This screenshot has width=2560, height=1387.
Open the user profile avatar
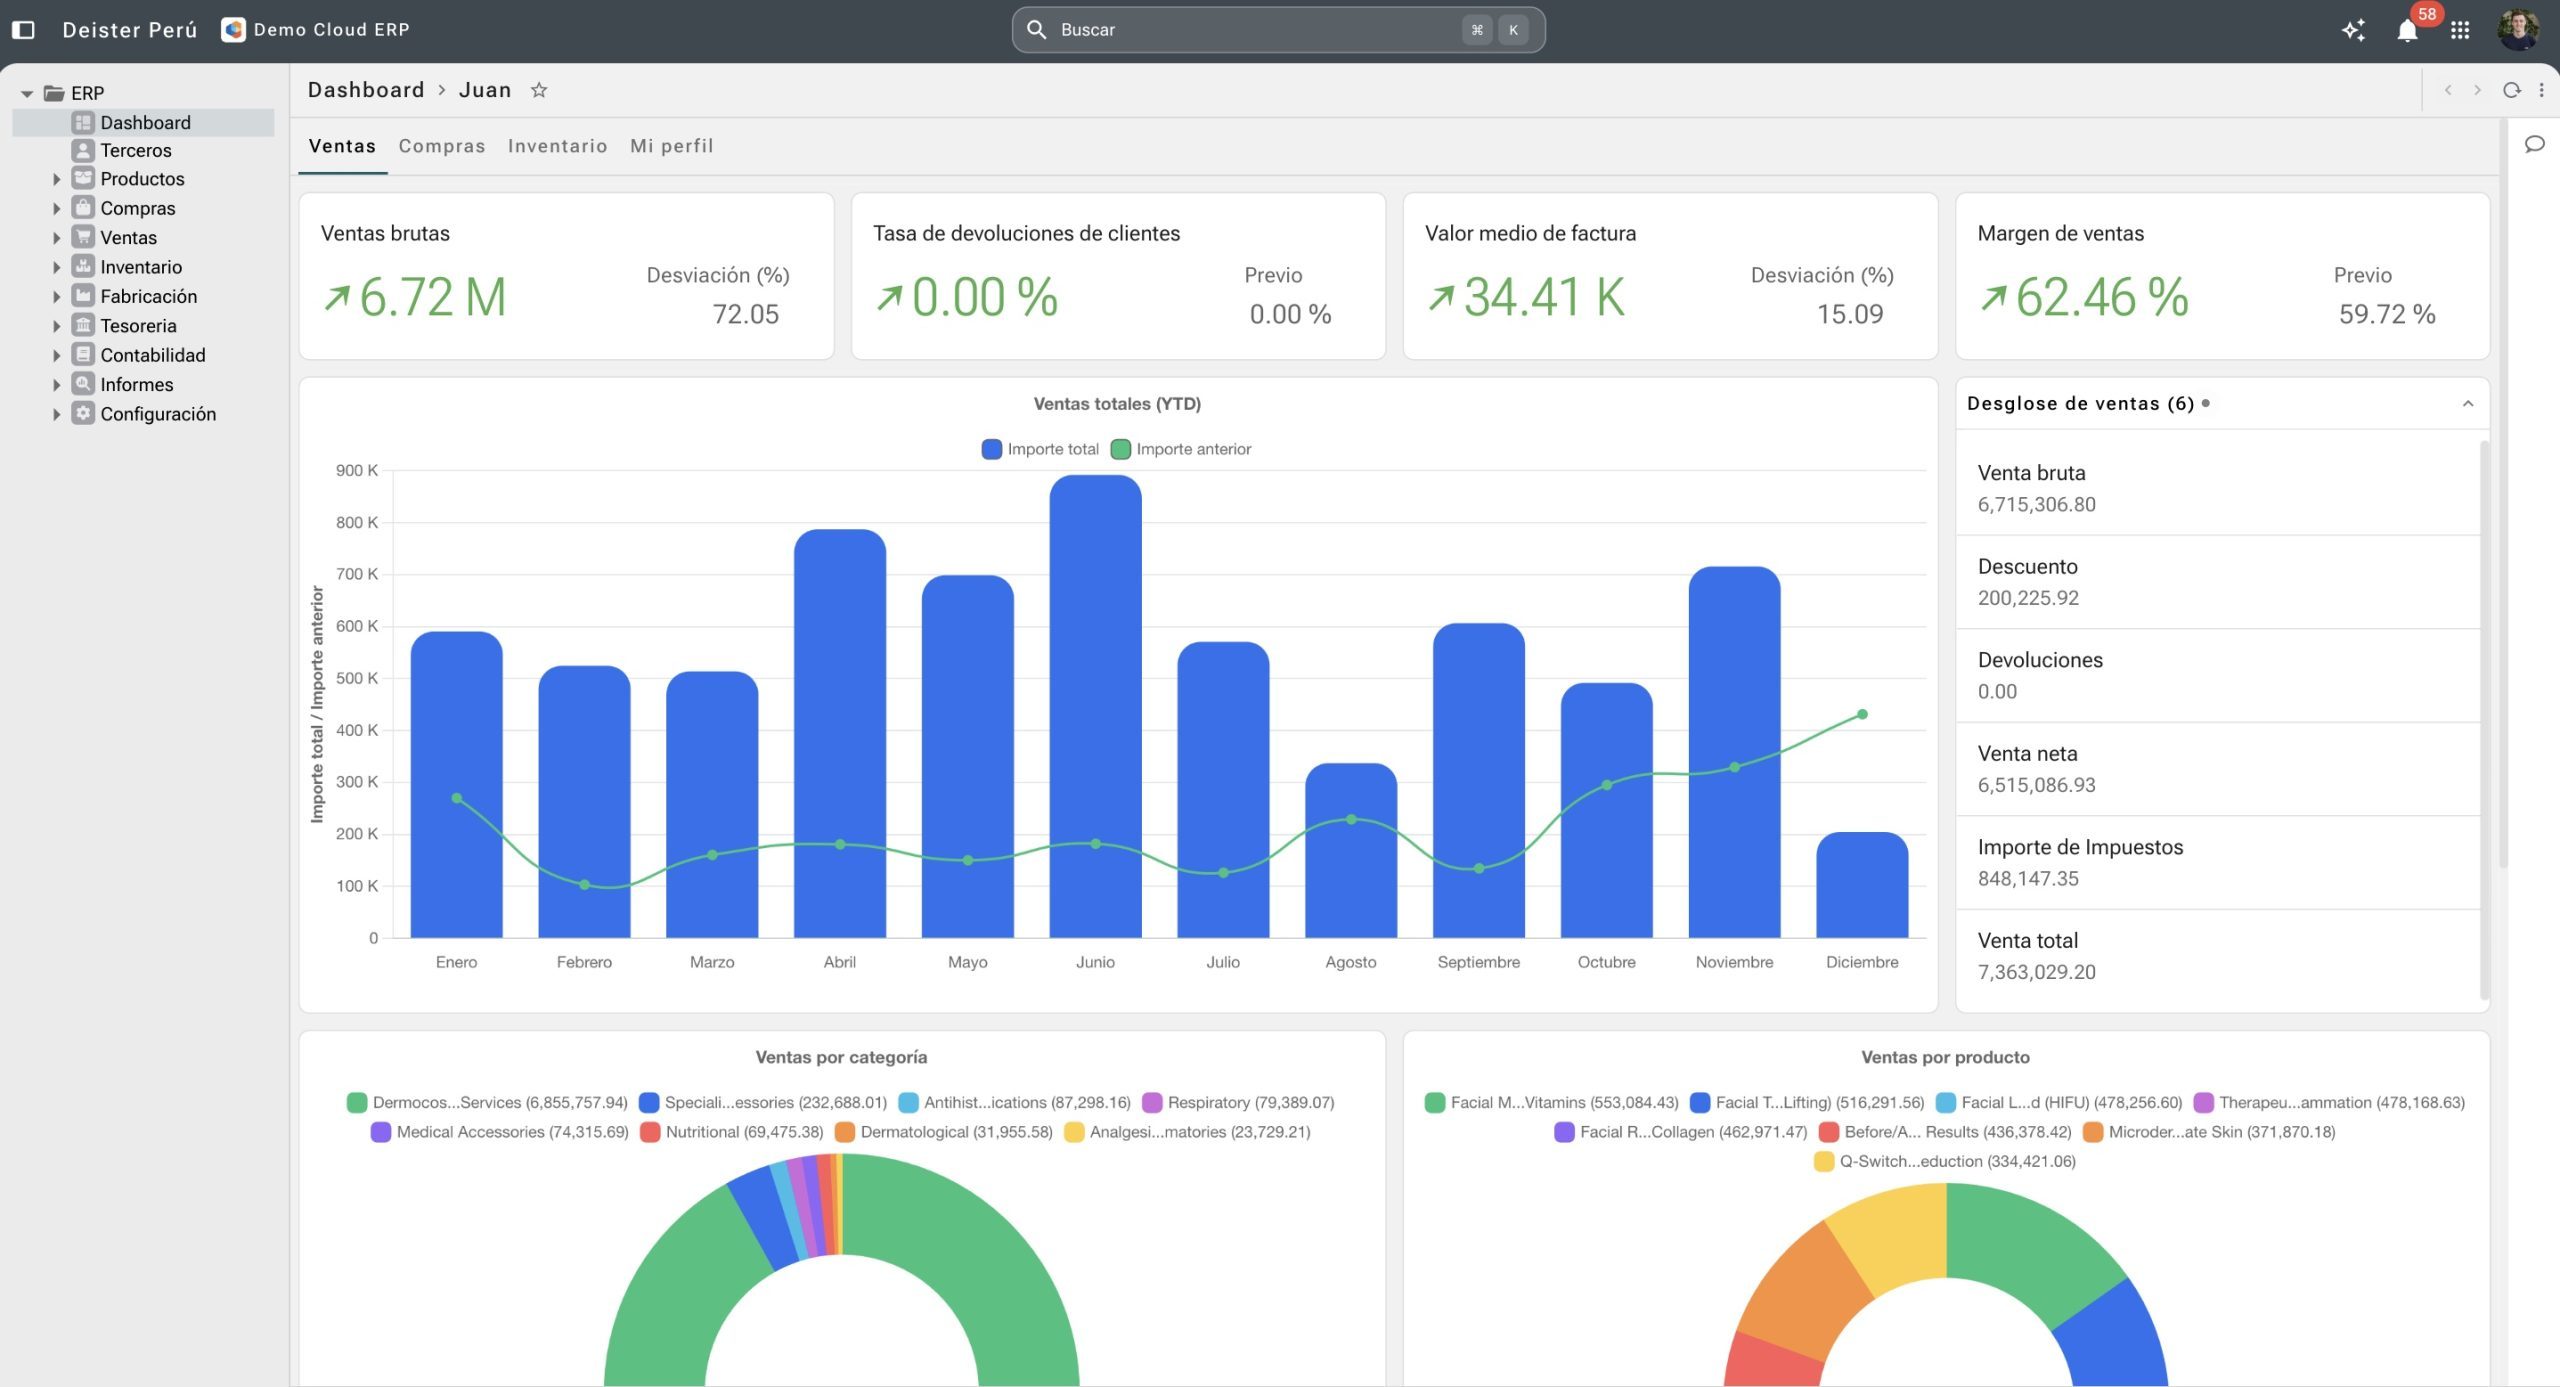coord(2517,30)
